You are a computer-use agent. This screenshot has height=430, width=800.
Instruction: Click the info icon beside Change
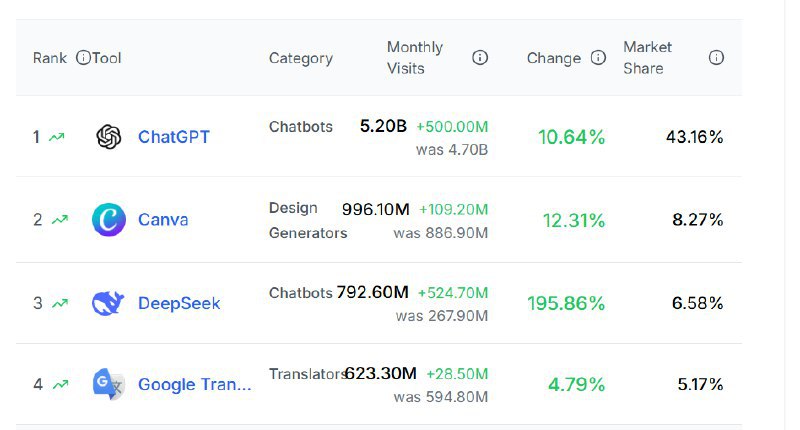(x=598, y=58)
